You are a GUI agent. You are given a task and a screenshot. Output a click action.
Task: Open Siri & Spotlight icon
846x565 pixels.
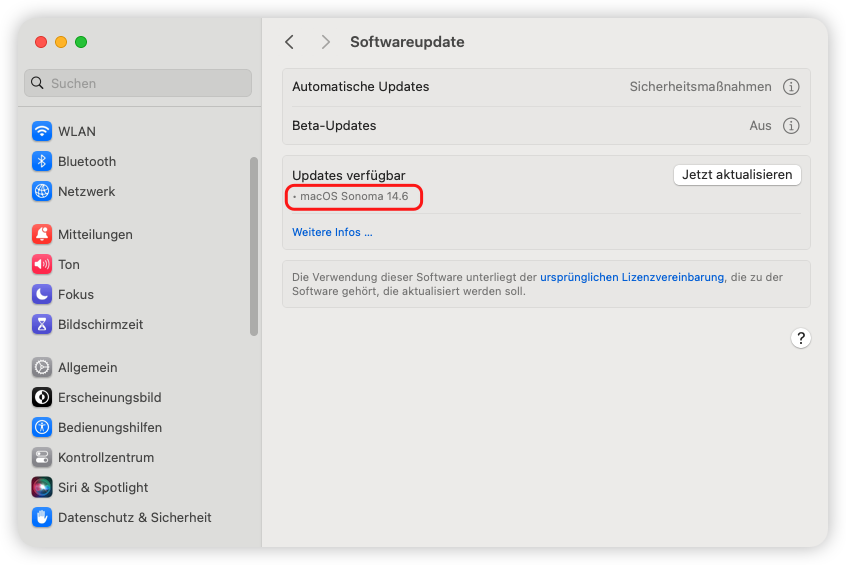coord(42,487)
